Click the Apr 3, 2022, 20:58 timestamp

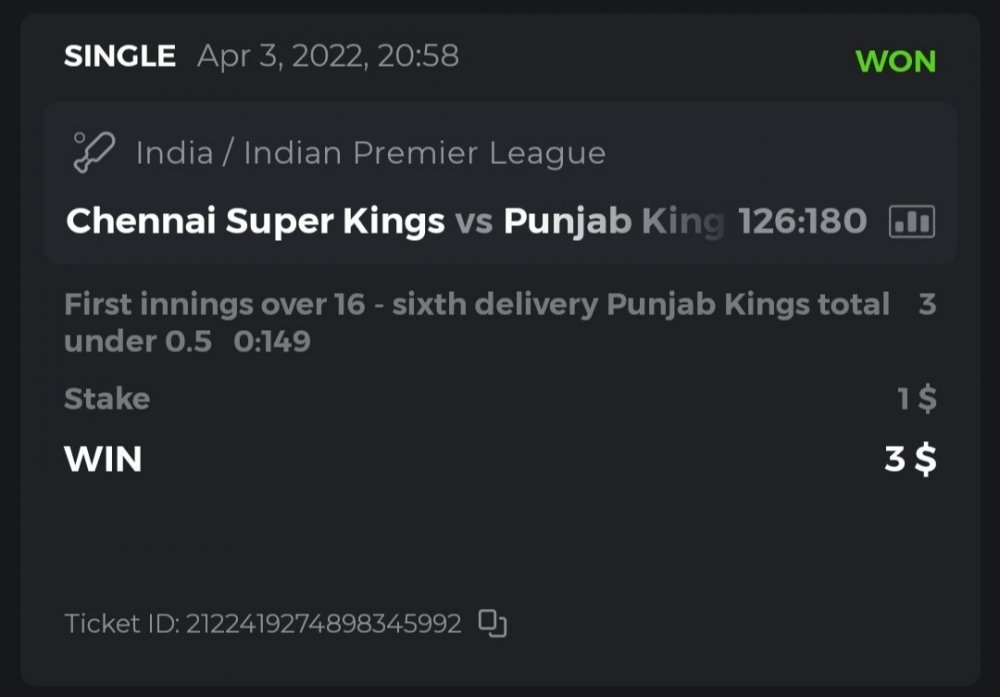[328, 56]
